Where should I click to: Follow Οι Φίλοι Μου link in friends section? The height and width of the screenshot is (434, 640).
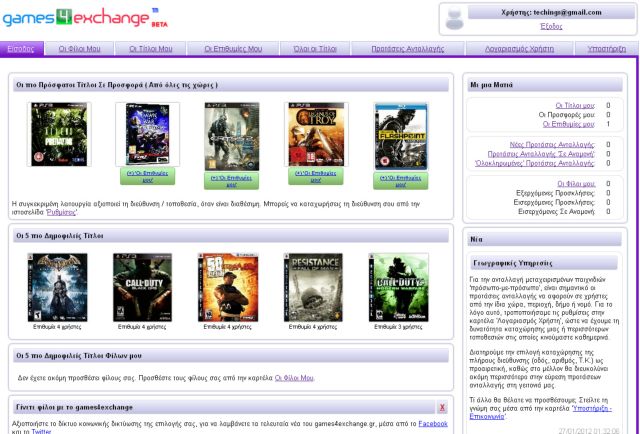coord(294,378)
